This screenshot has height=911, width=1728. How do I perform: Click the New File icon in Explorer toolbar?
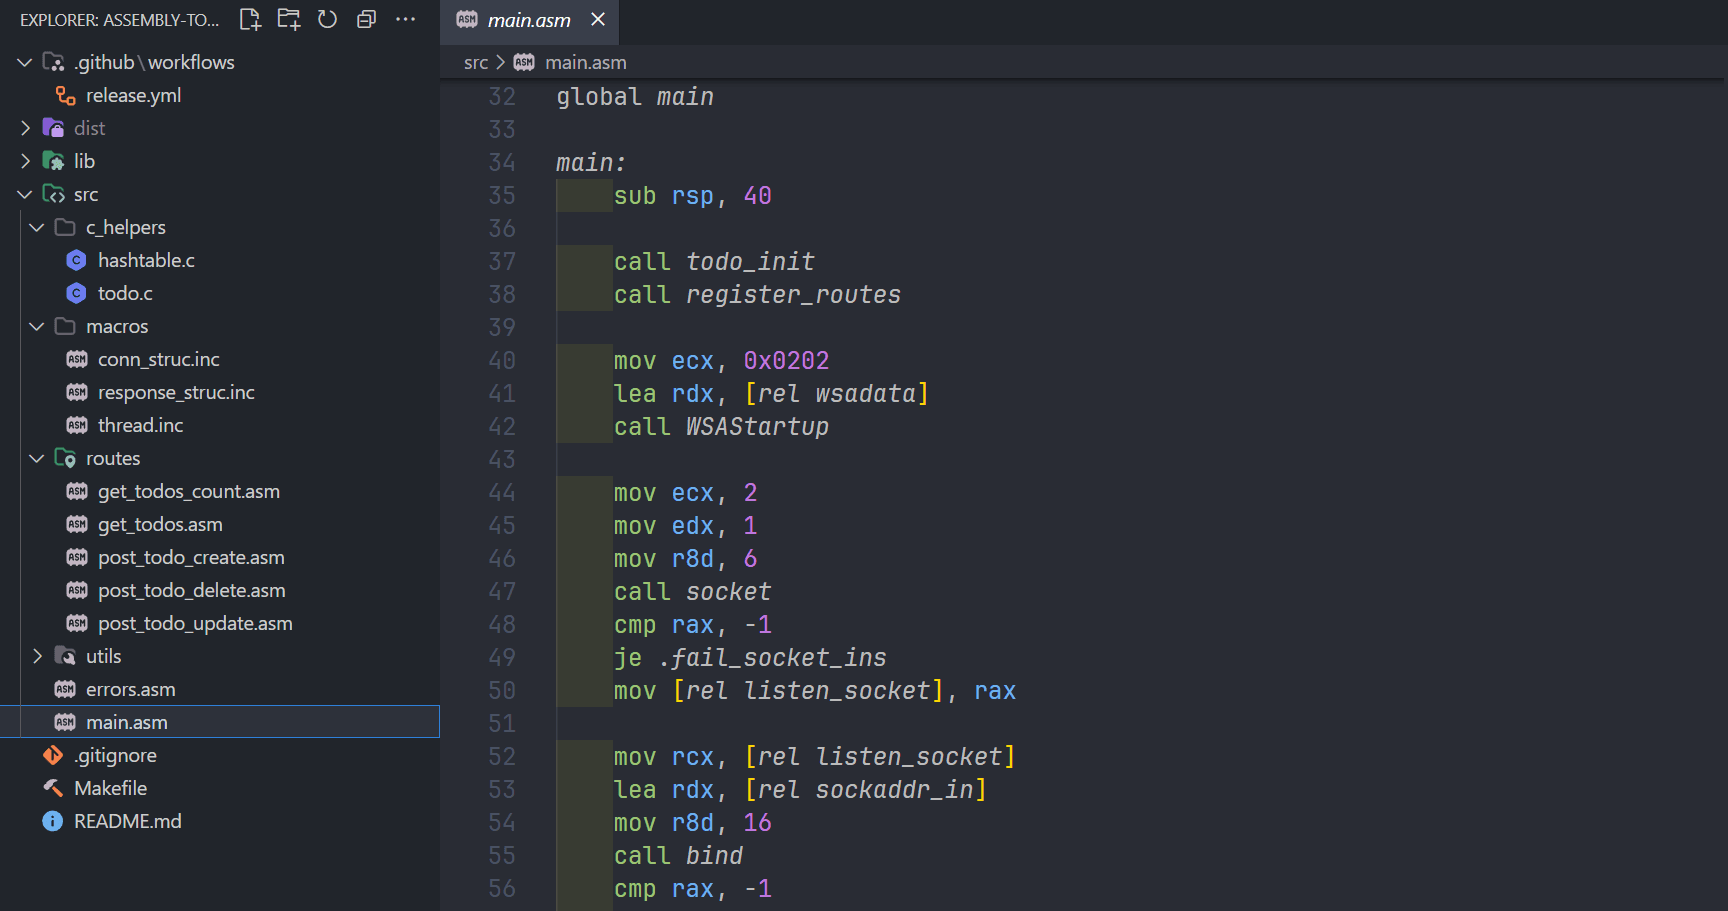(250, 19)
